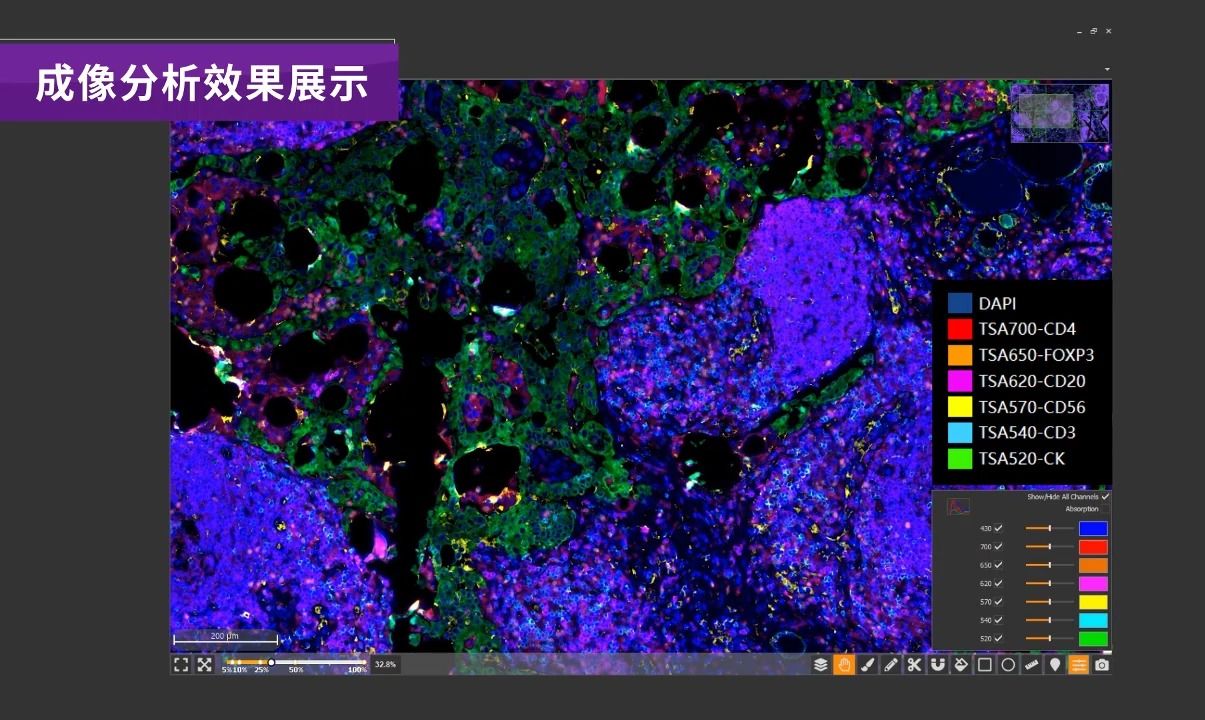Click the TSA520-CK legend entry
This screenshot has height=720, width=1205.
coord(1007,459)
